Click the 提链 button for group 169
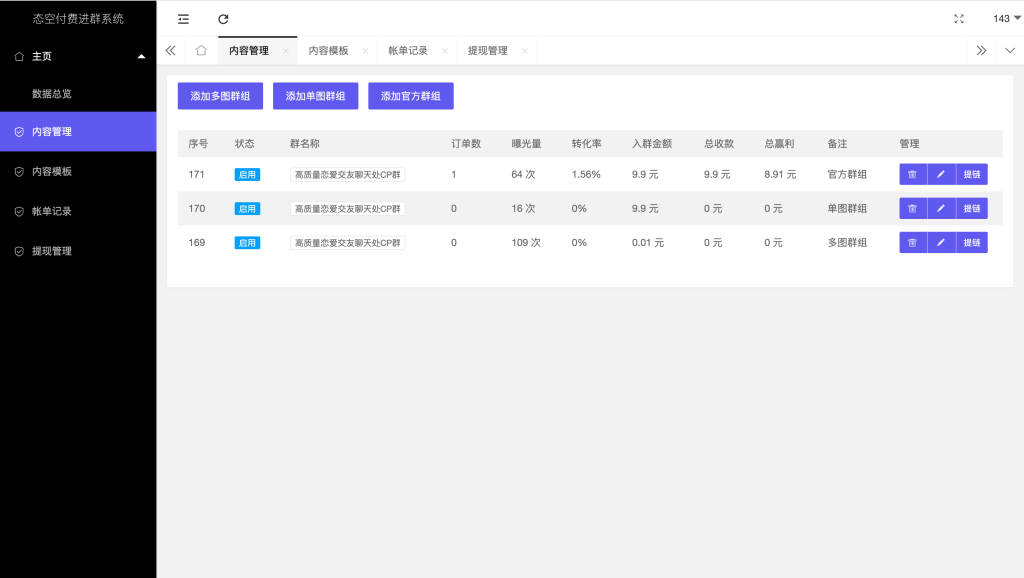 click(x=970, y=242)
